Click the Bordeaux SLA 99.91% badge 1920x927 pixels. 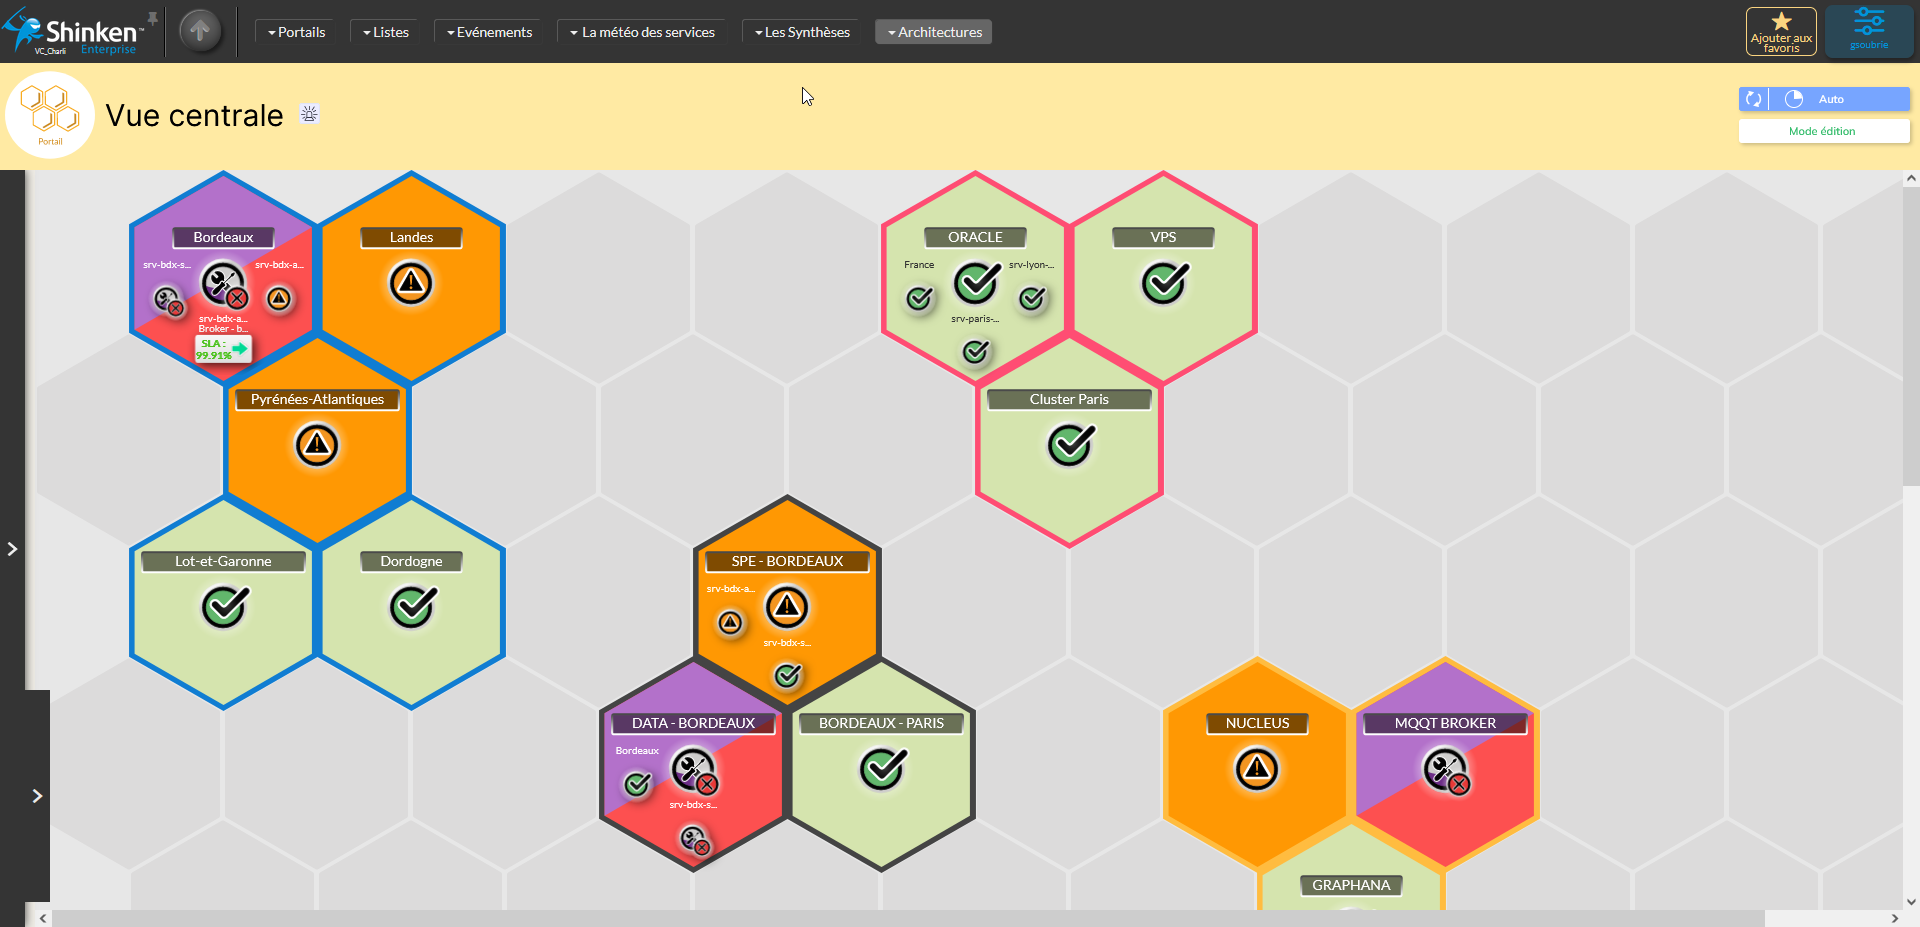point(222,349)
